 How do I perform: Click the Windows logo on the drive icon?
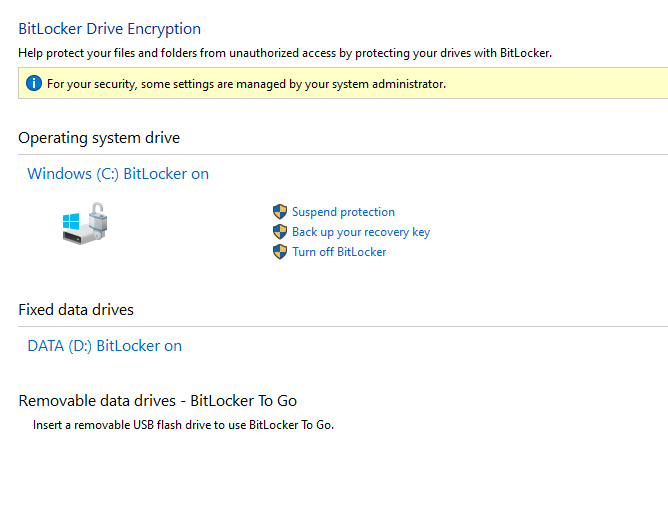71,222
